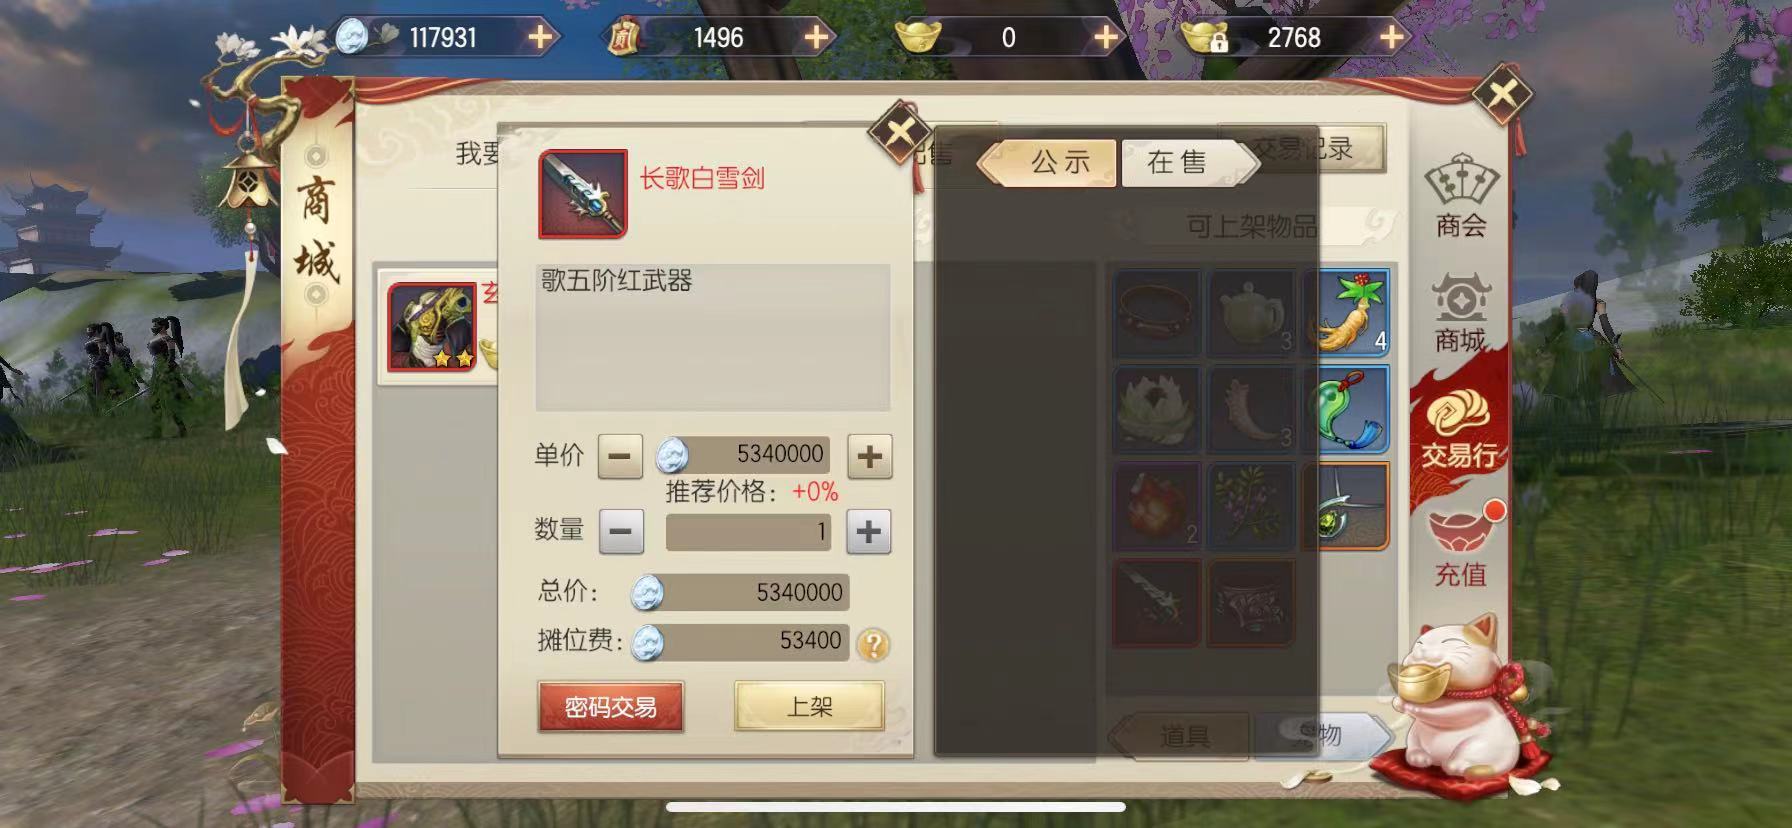This screenshot has height=828, width=1792.
Task: Increase quantity with the plus button
Action: click(868, 531)
